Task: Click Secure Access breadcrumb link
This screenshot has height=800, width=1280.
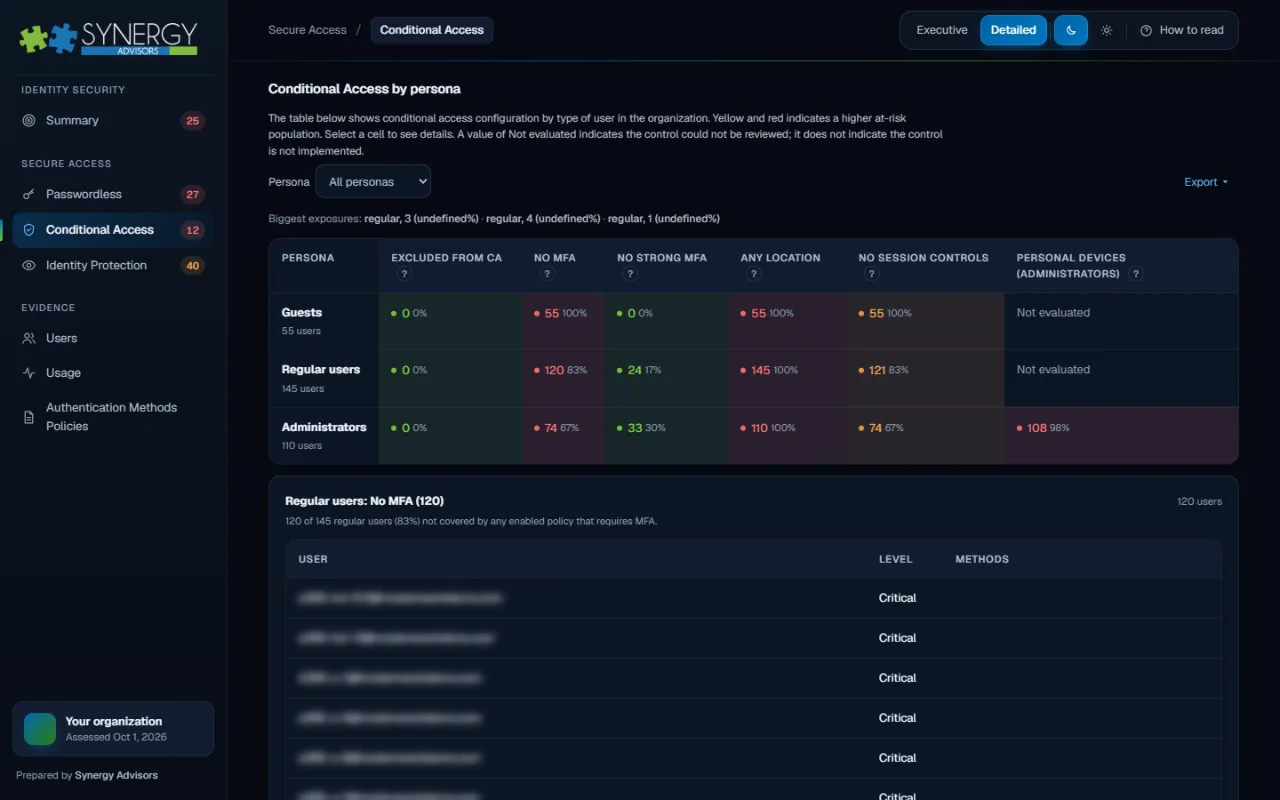Action: tap(307, 30)
